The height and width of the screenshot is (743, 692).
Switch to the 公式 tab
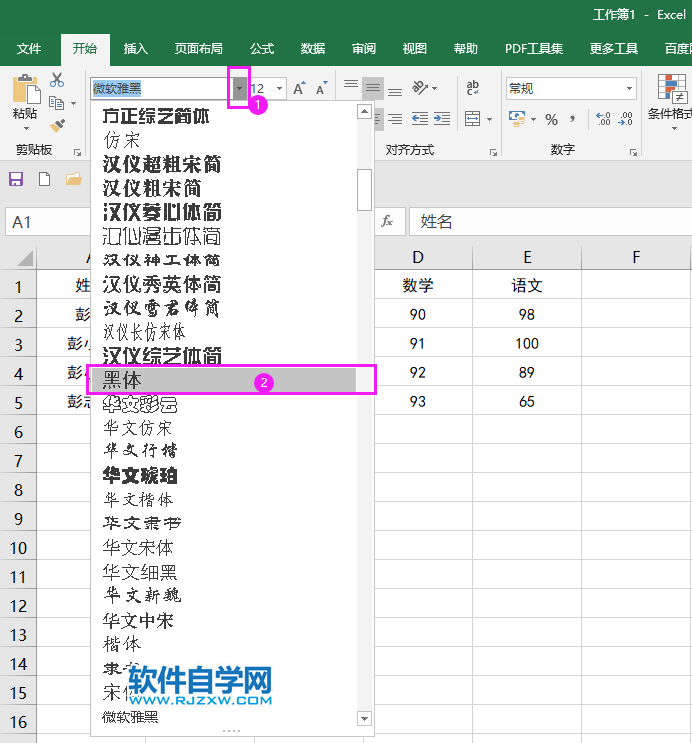pos(262,49)
